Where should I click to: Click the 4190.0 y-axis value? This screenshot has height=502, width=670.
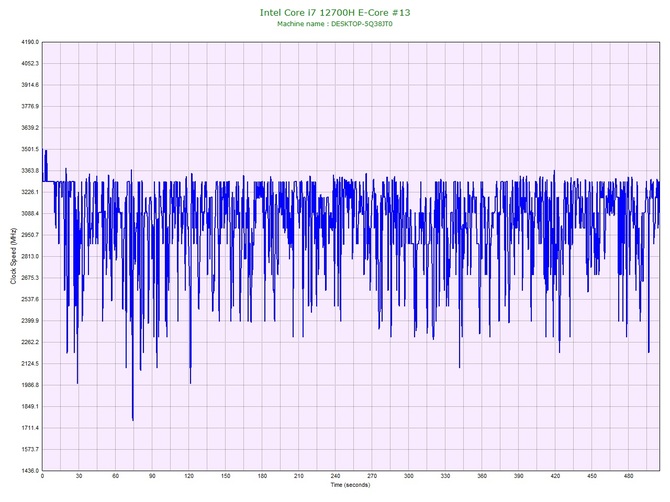[x=30, y=42]
